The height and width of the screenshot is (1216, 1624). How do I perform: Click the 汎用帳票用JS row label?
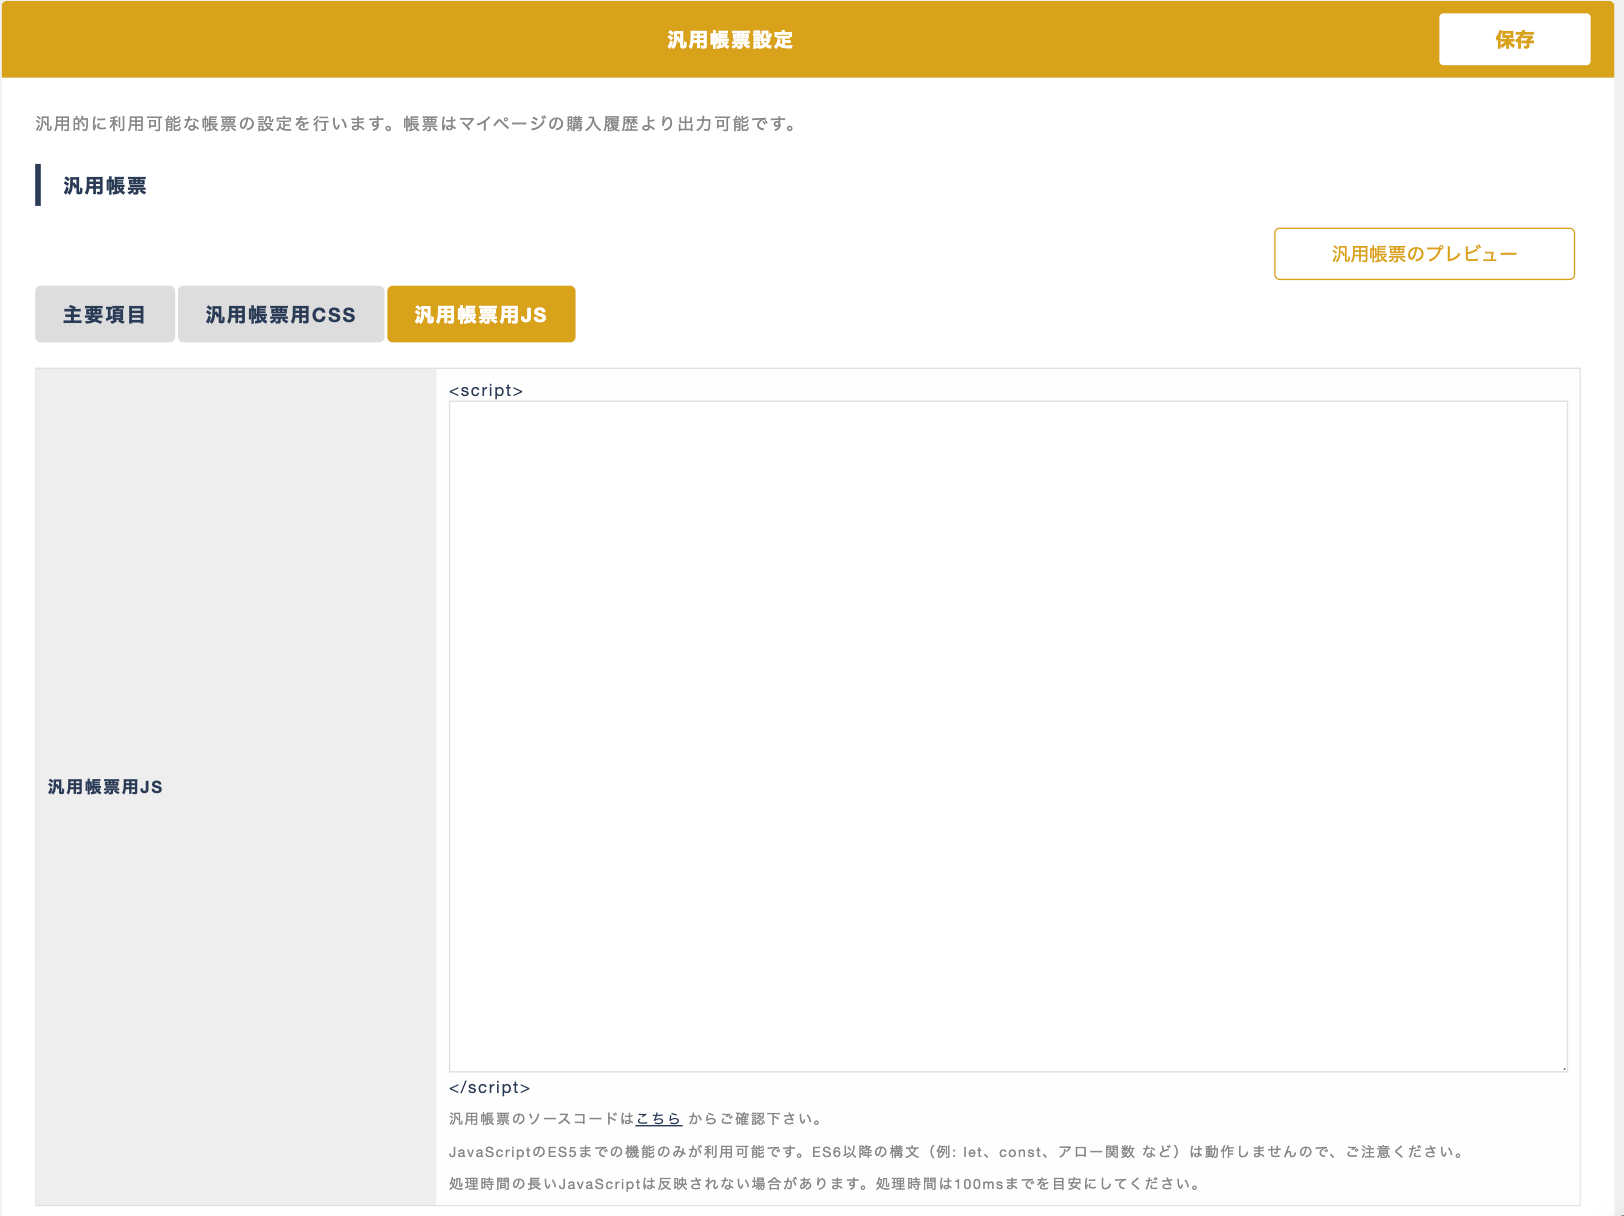pos(105,787)
